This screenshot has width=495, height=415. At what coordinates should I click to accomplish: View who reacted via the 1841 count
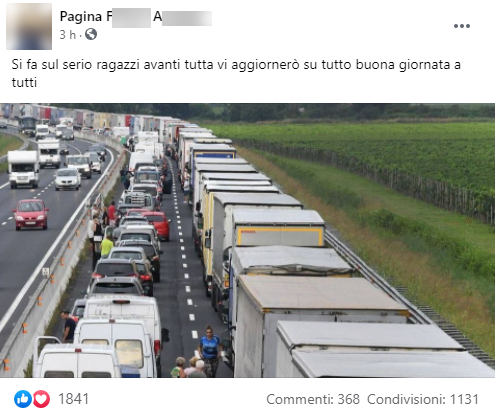pyautogui.click(x=73, y=399)
